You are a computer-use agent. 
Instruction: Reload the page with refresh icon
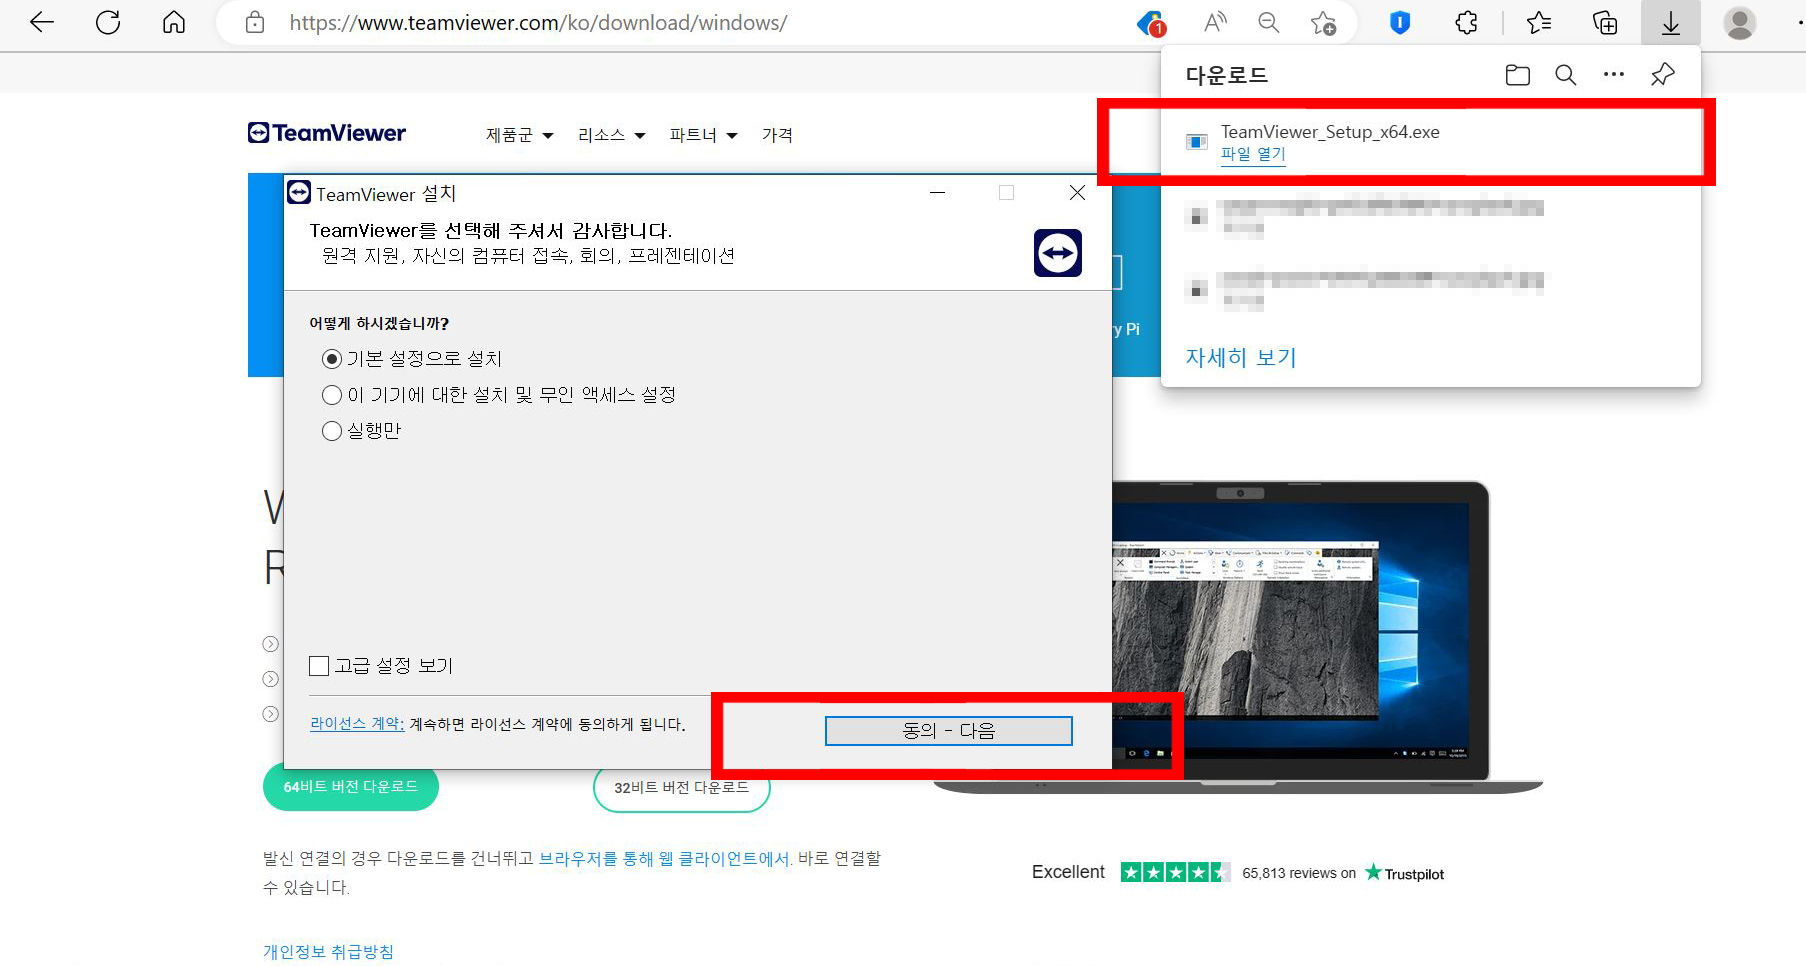tap(108, 22)
